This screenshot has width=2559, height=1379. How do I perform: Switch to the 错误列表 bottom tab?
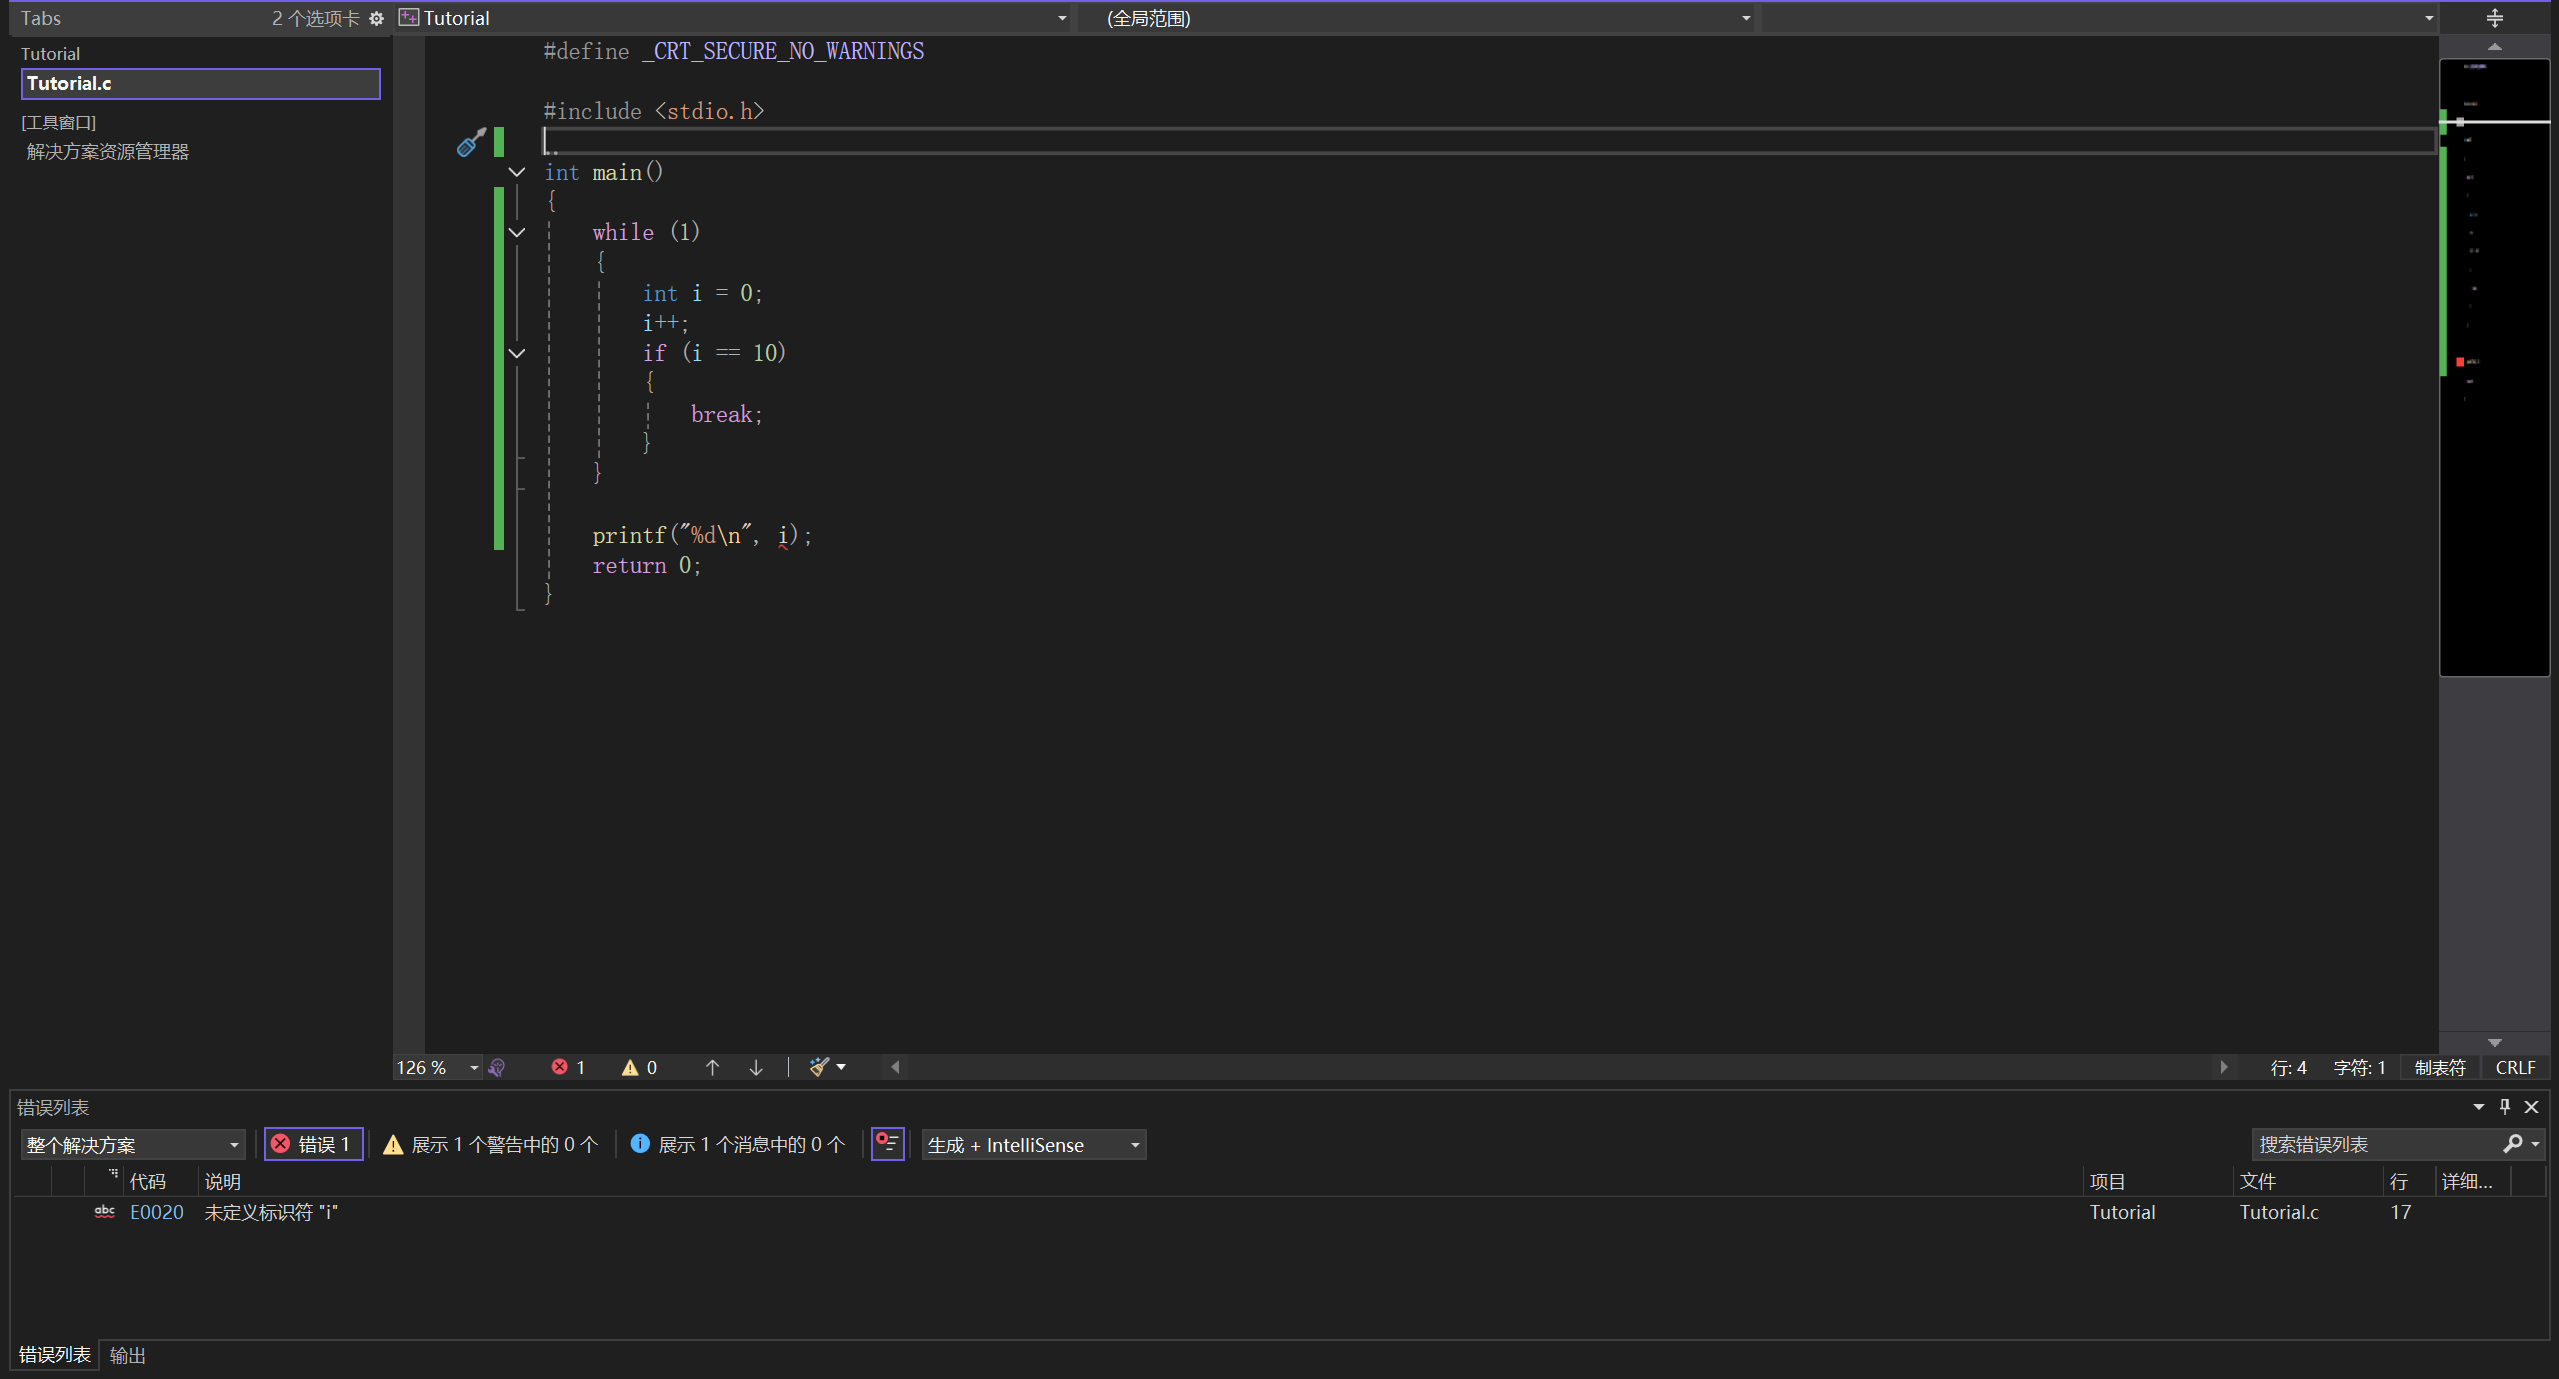click(55, 1355)
